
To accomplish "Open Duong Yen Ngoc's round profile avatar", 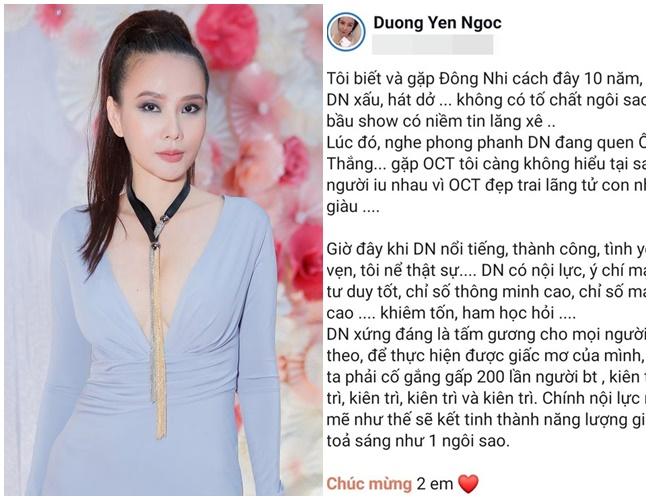I will point(346,32).
